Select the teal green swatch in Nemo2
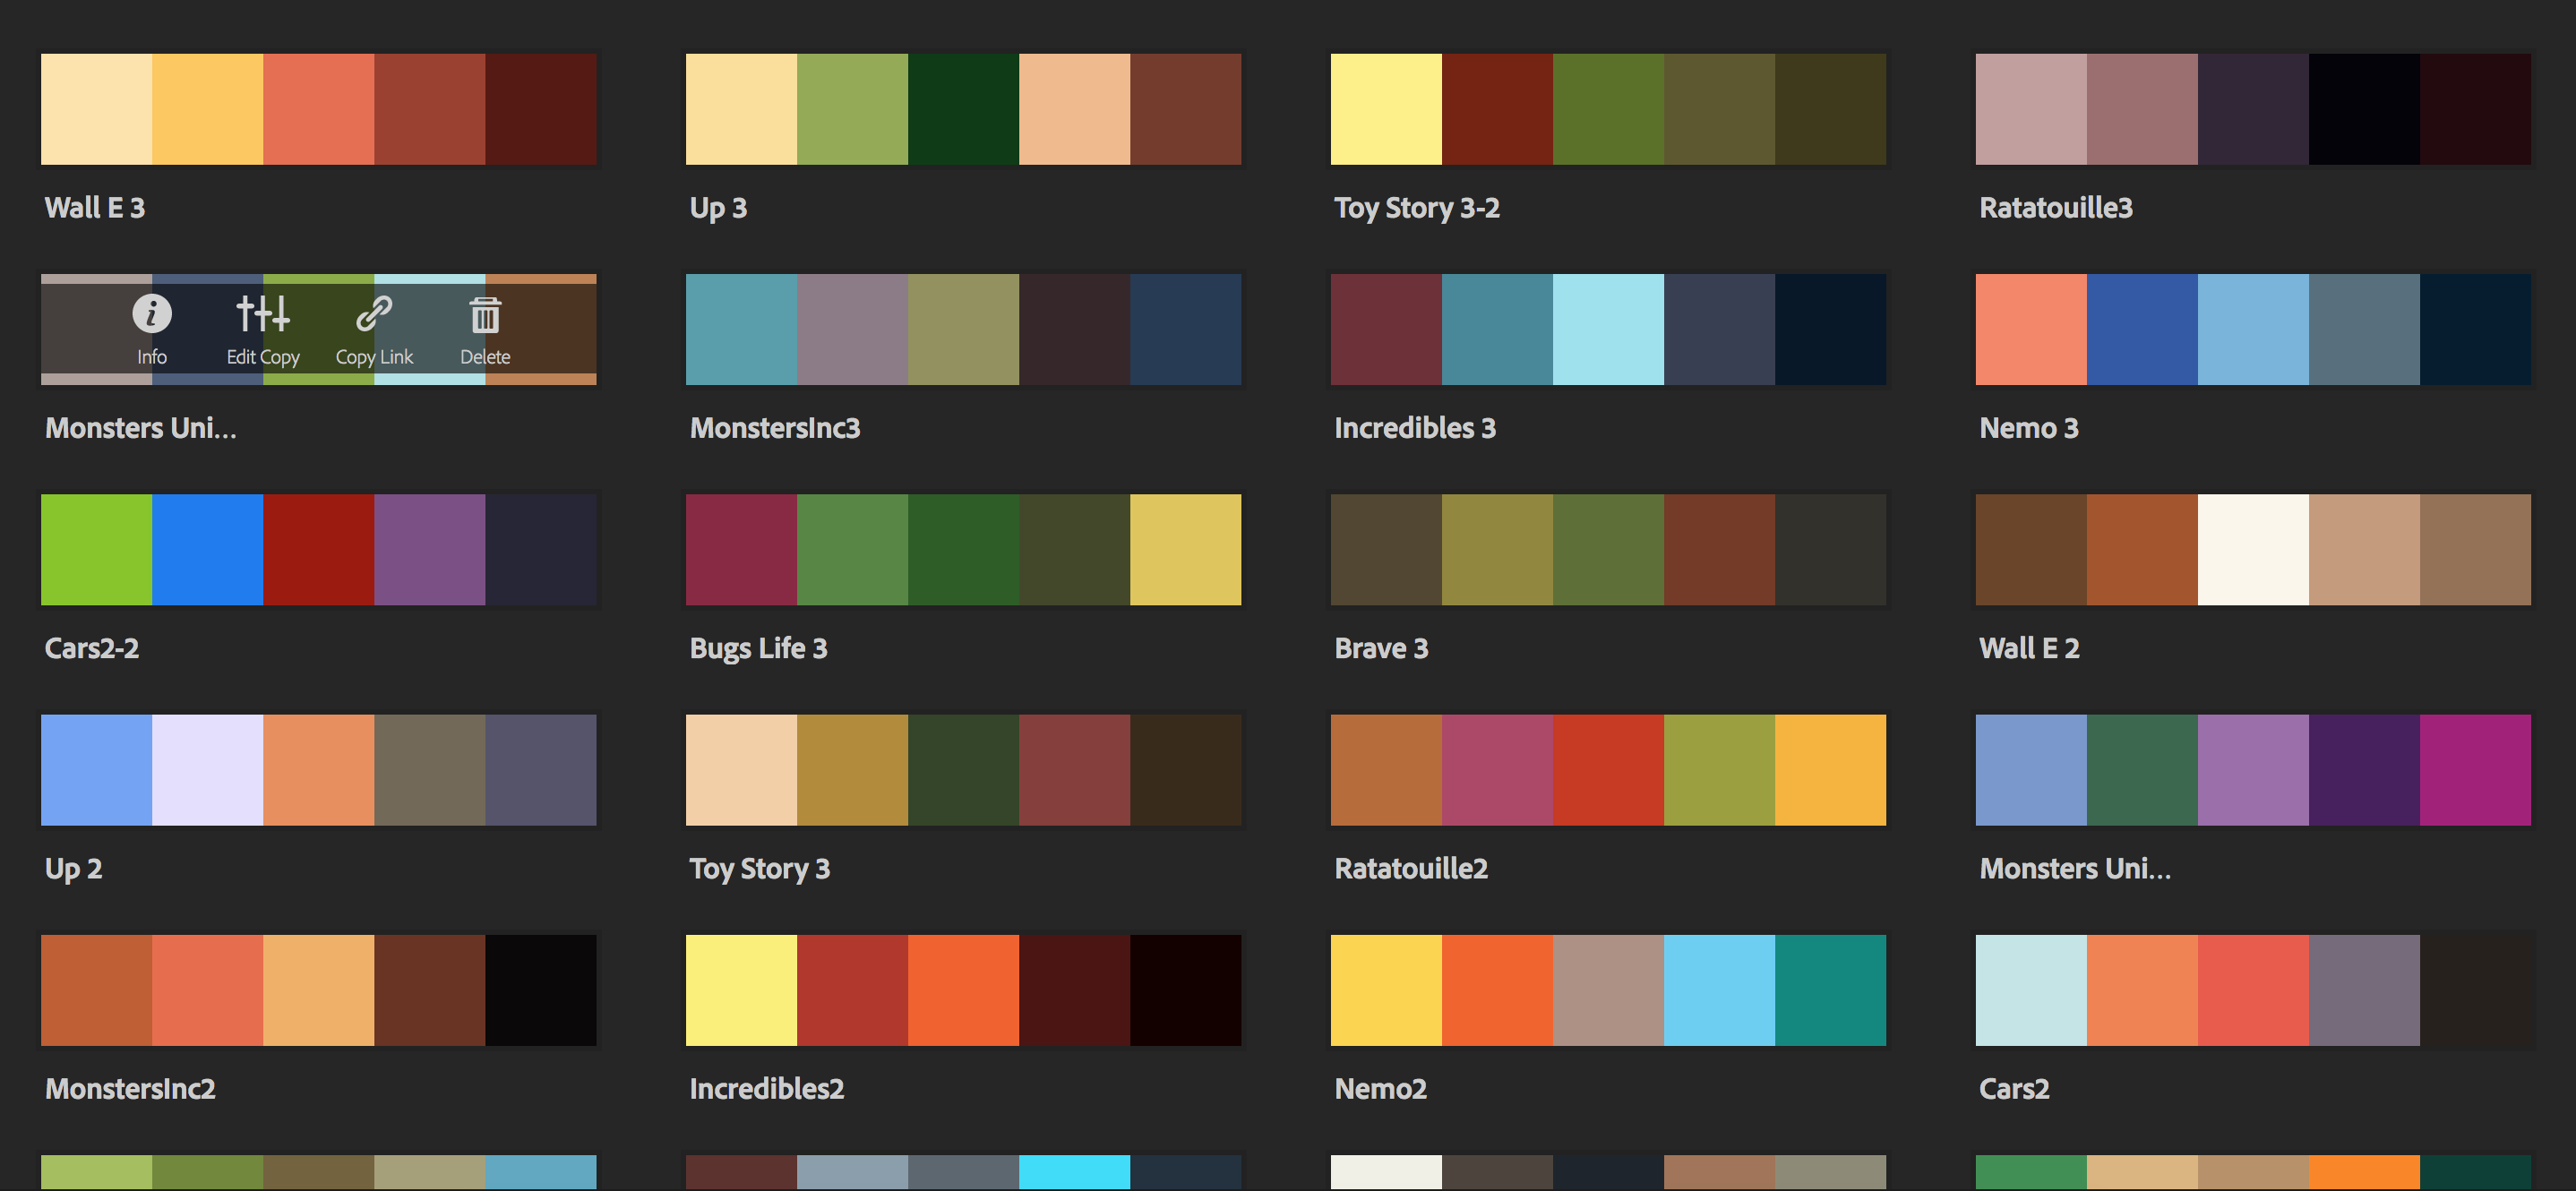 1831,990
